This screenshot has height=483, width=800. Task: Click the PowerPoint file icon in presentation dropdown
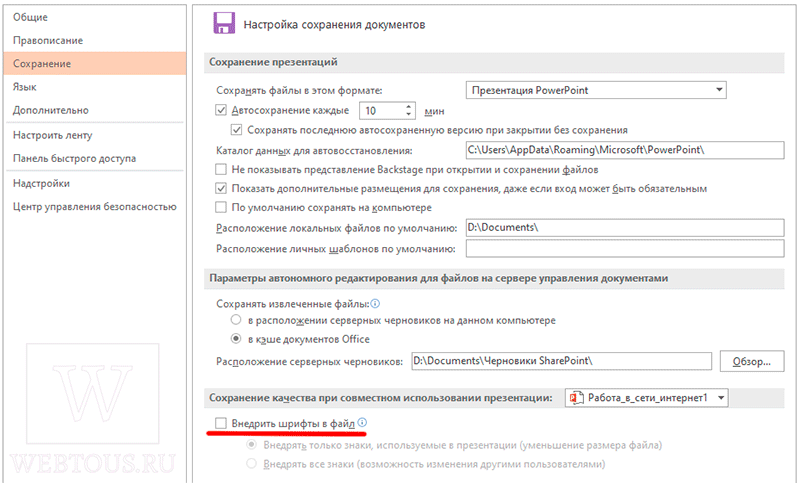pos(577,398)
